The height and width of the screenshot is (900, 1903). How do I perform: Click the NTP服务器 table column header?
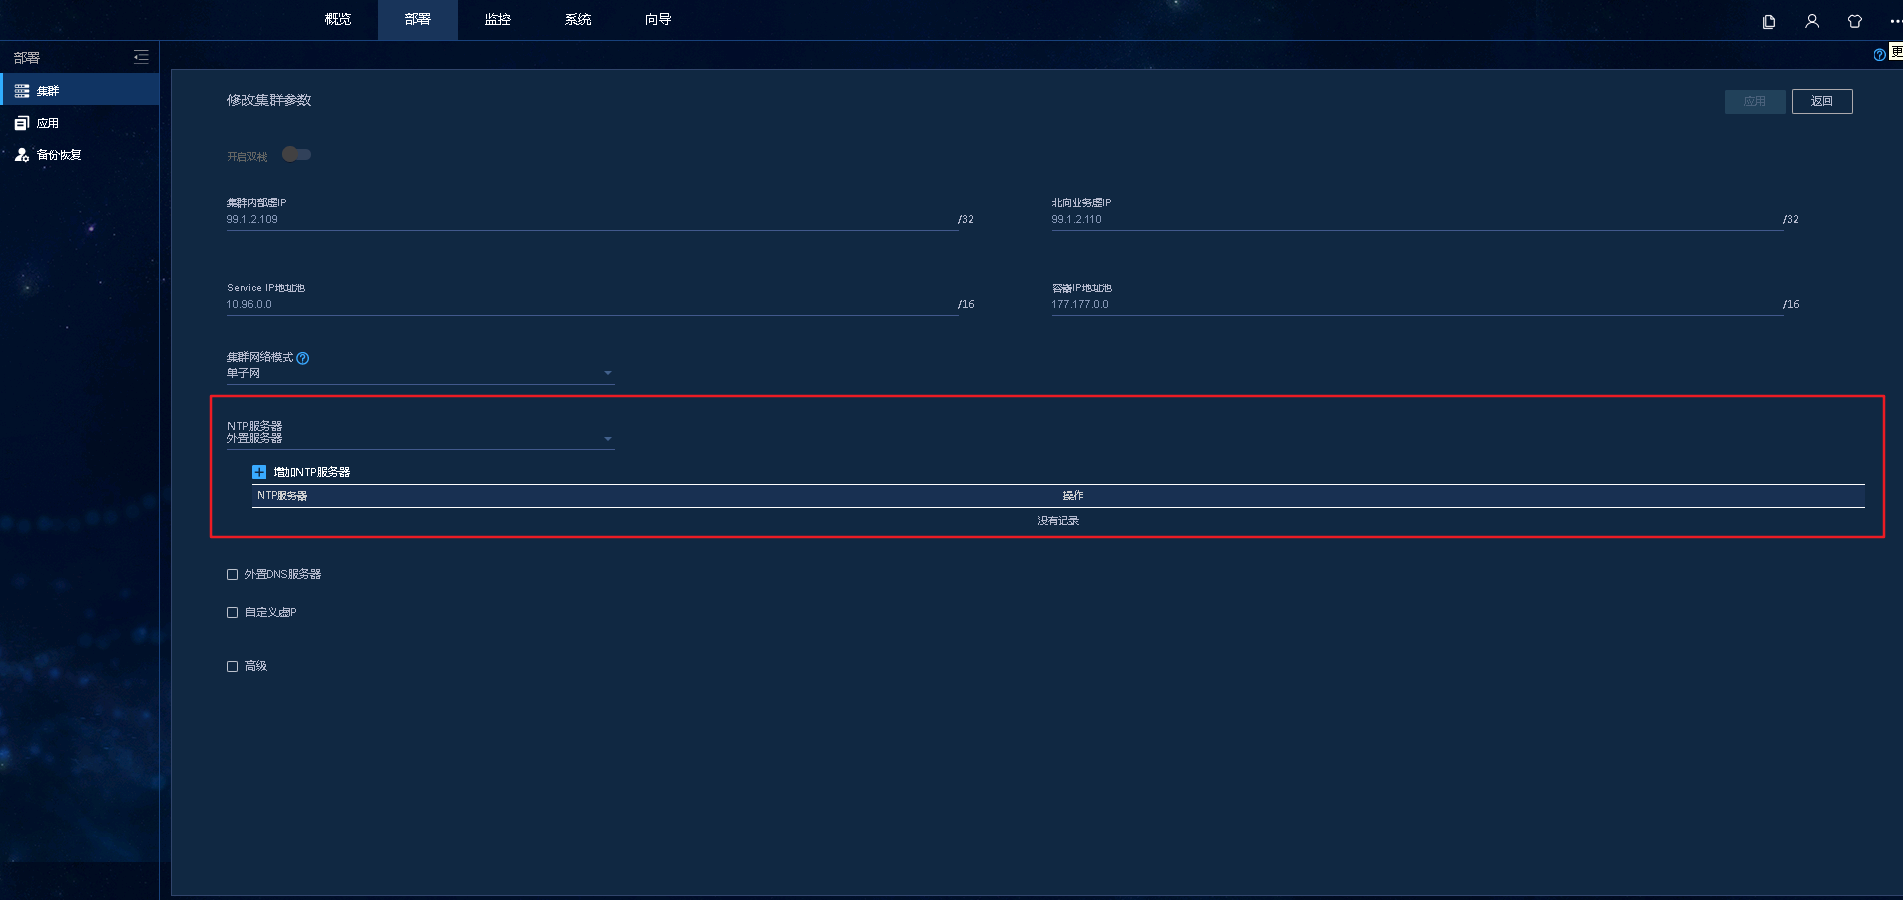[x=282, y=496]
